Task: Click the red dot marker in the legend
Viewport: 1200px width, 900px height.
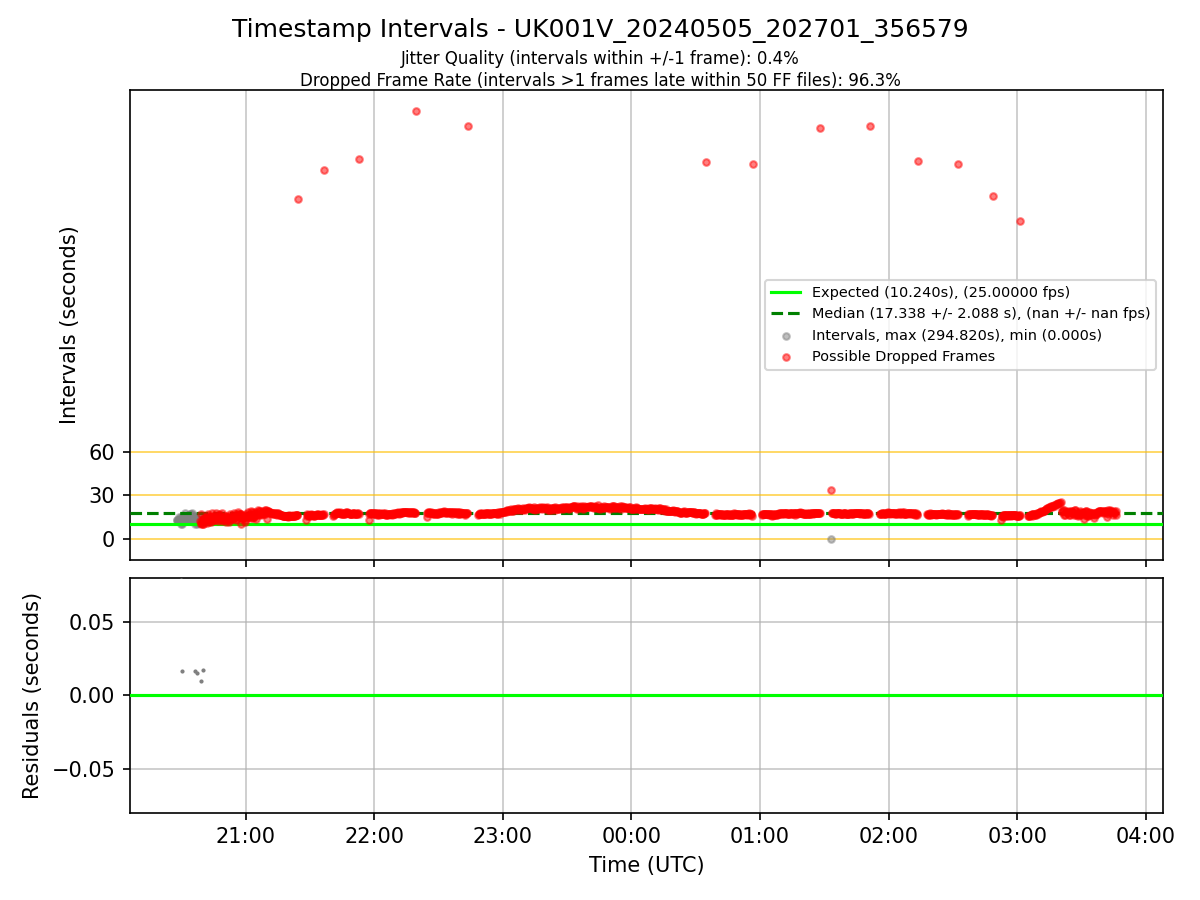Action: (x=787, y=357)
